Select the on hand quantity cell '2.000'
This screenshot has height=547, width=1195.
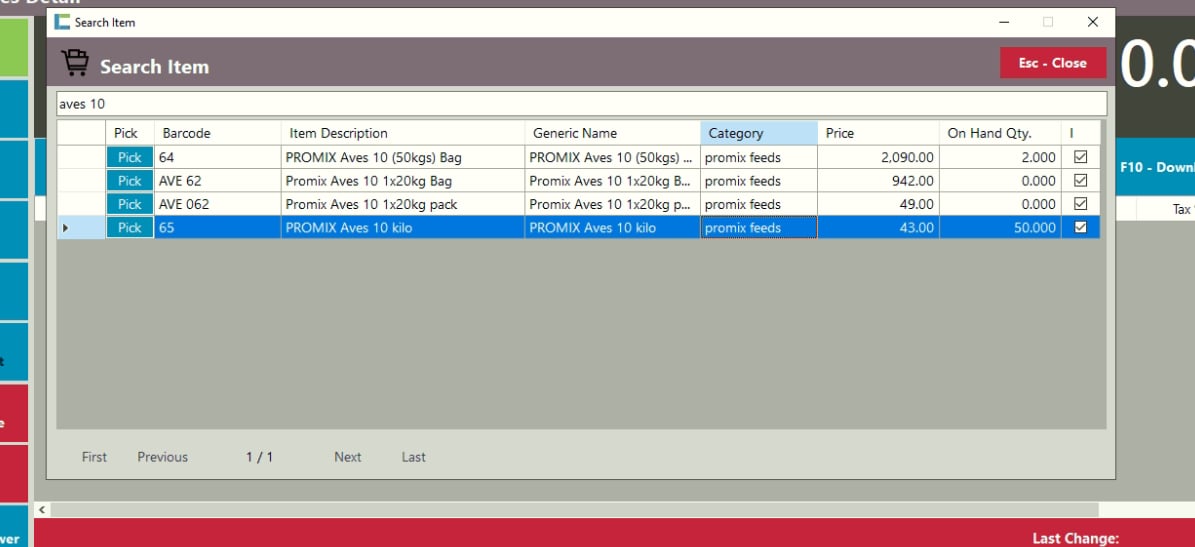click(1000, 157)
